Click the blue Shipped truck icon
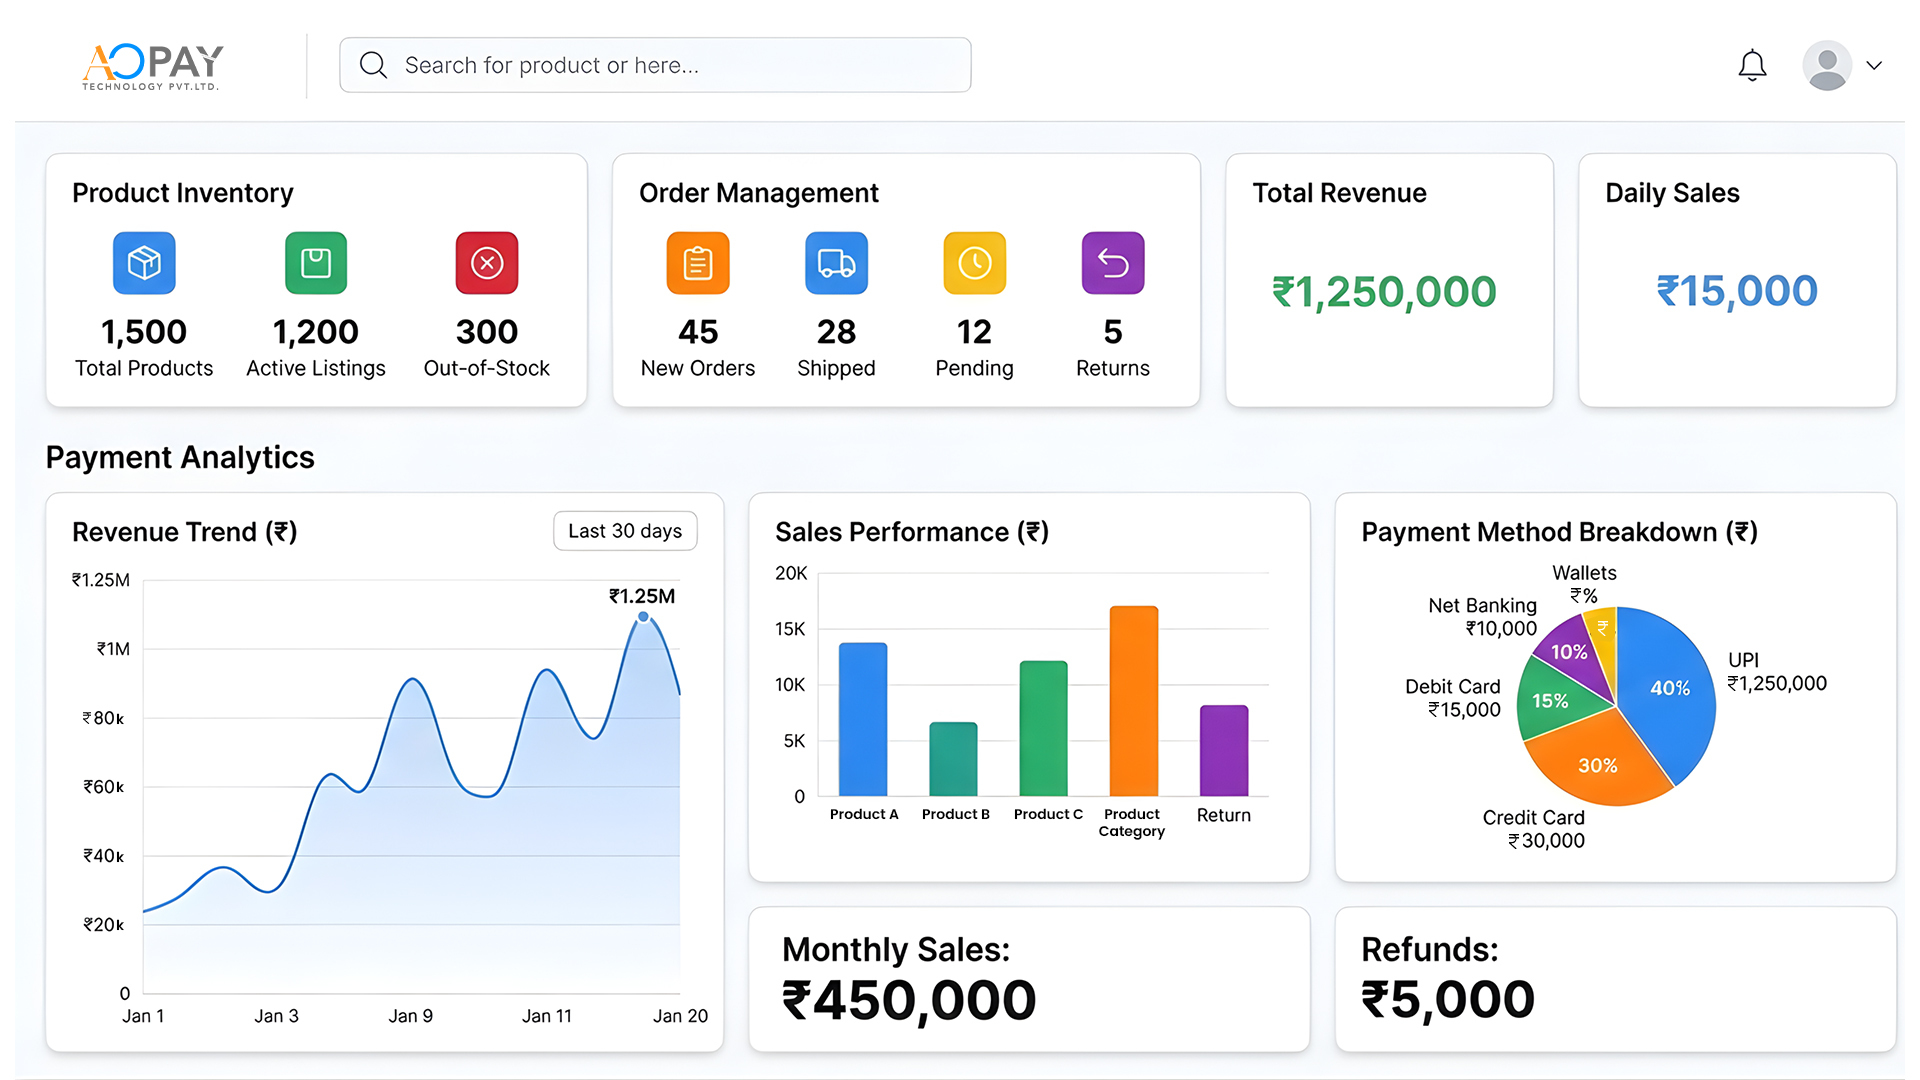The height and width of the screenshot is (1080, 1920). tap(836, 263)
